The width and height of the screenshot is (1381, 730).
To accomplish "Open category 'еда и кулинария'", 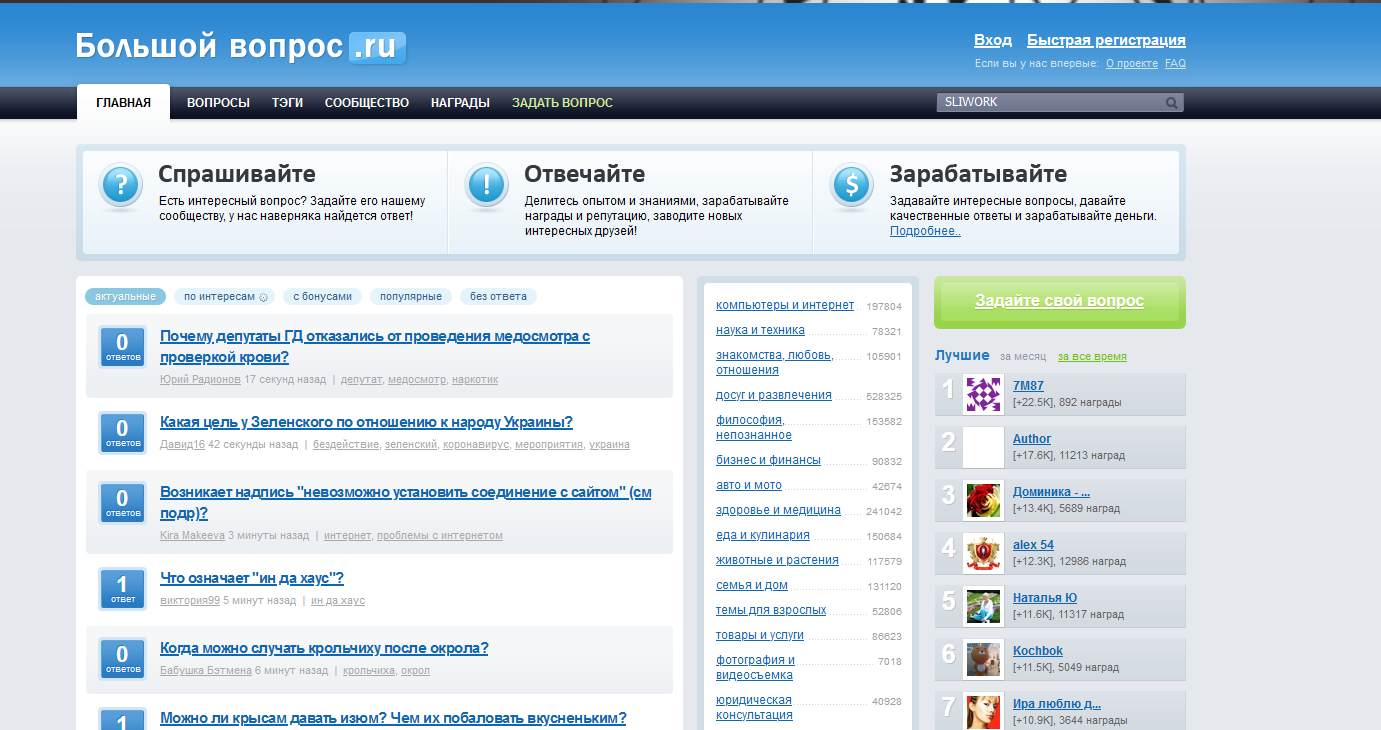I will 763,535.
